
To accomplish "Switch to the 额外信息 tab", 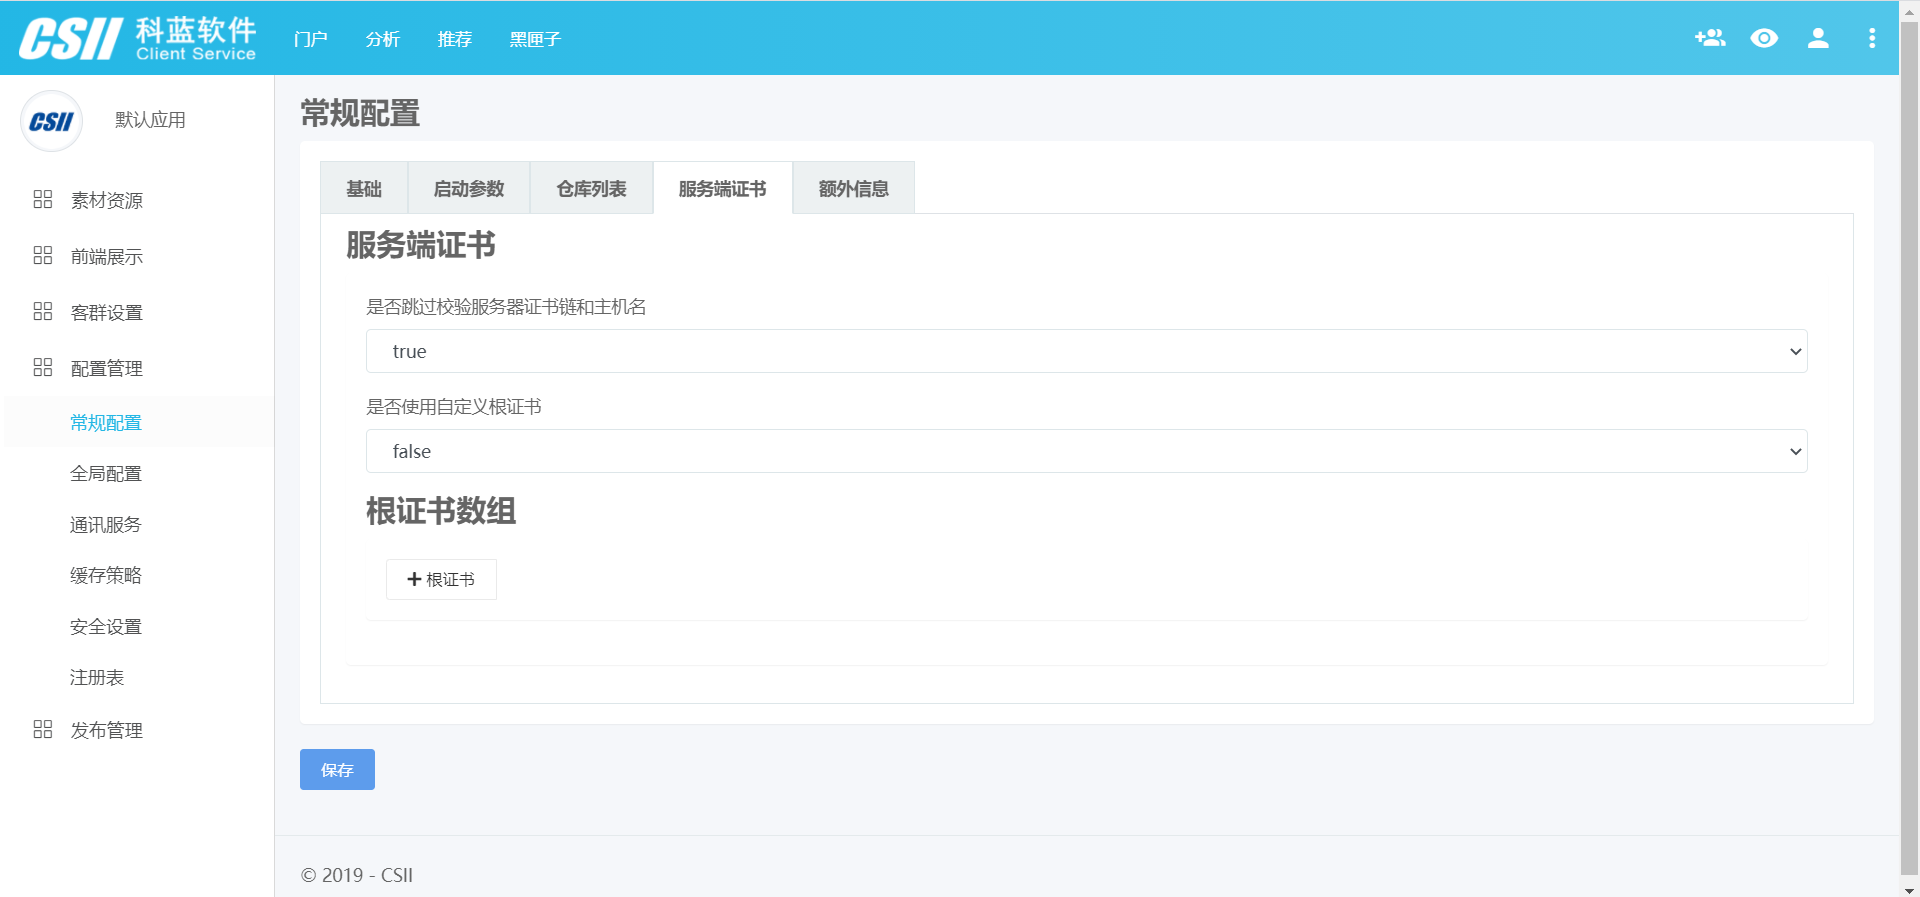I will click(x=853, y=188).
